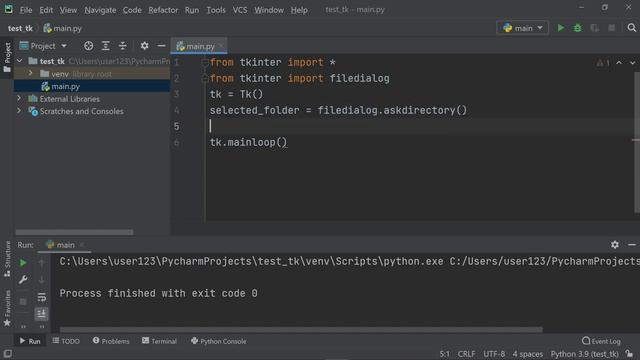
Task: Expand the venv folder
Action: (31, 73)
